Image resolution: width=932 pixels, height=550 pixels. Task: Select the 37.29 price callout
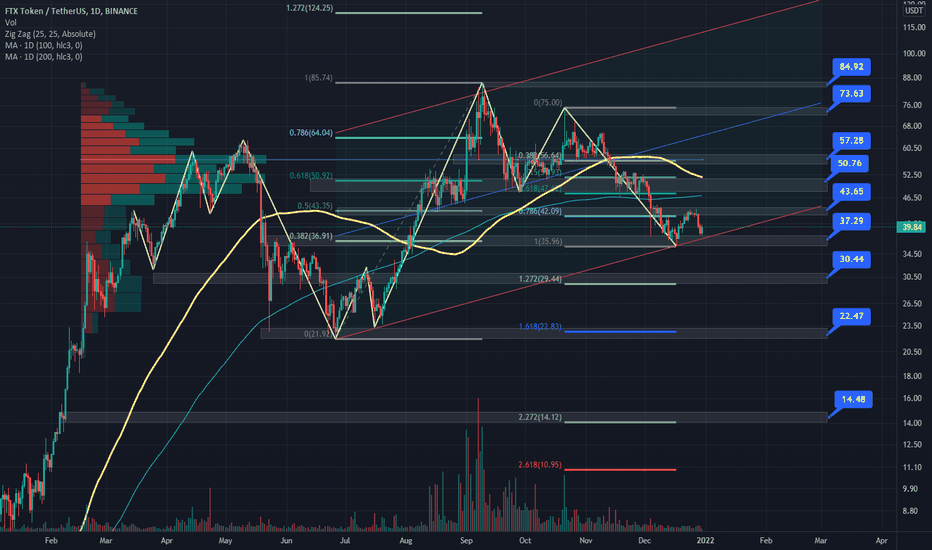(x=851, y=221)
